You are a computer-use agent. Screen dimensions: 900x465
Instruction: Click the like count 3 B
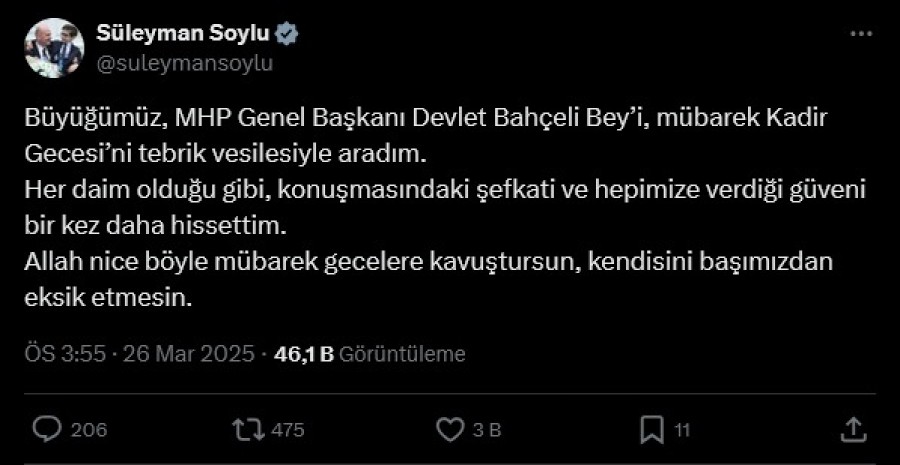[486, 430]
